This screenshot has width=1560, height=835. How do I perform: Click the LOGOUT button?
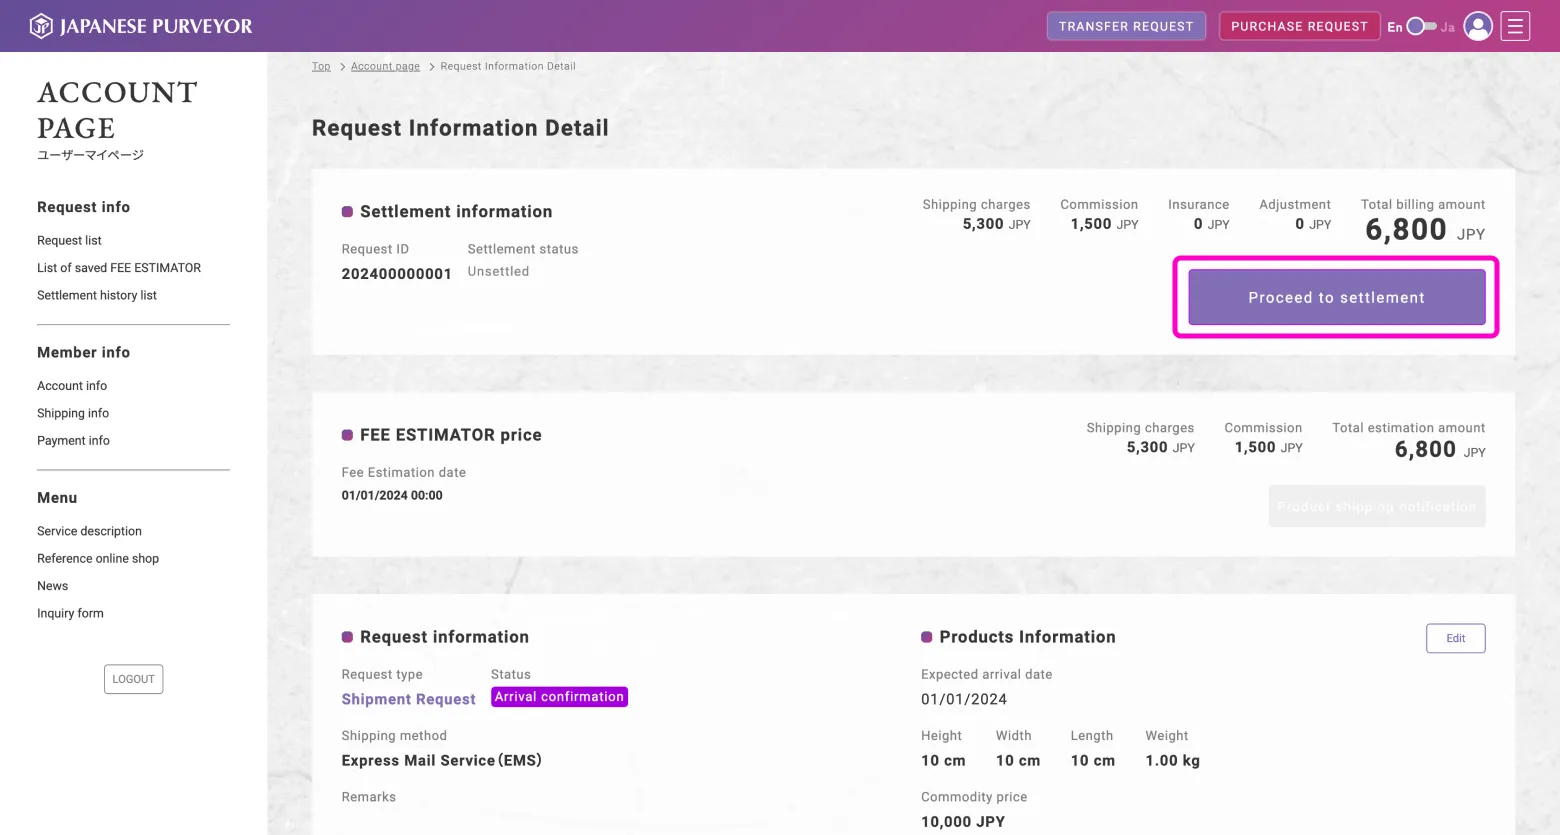(133, 679)
